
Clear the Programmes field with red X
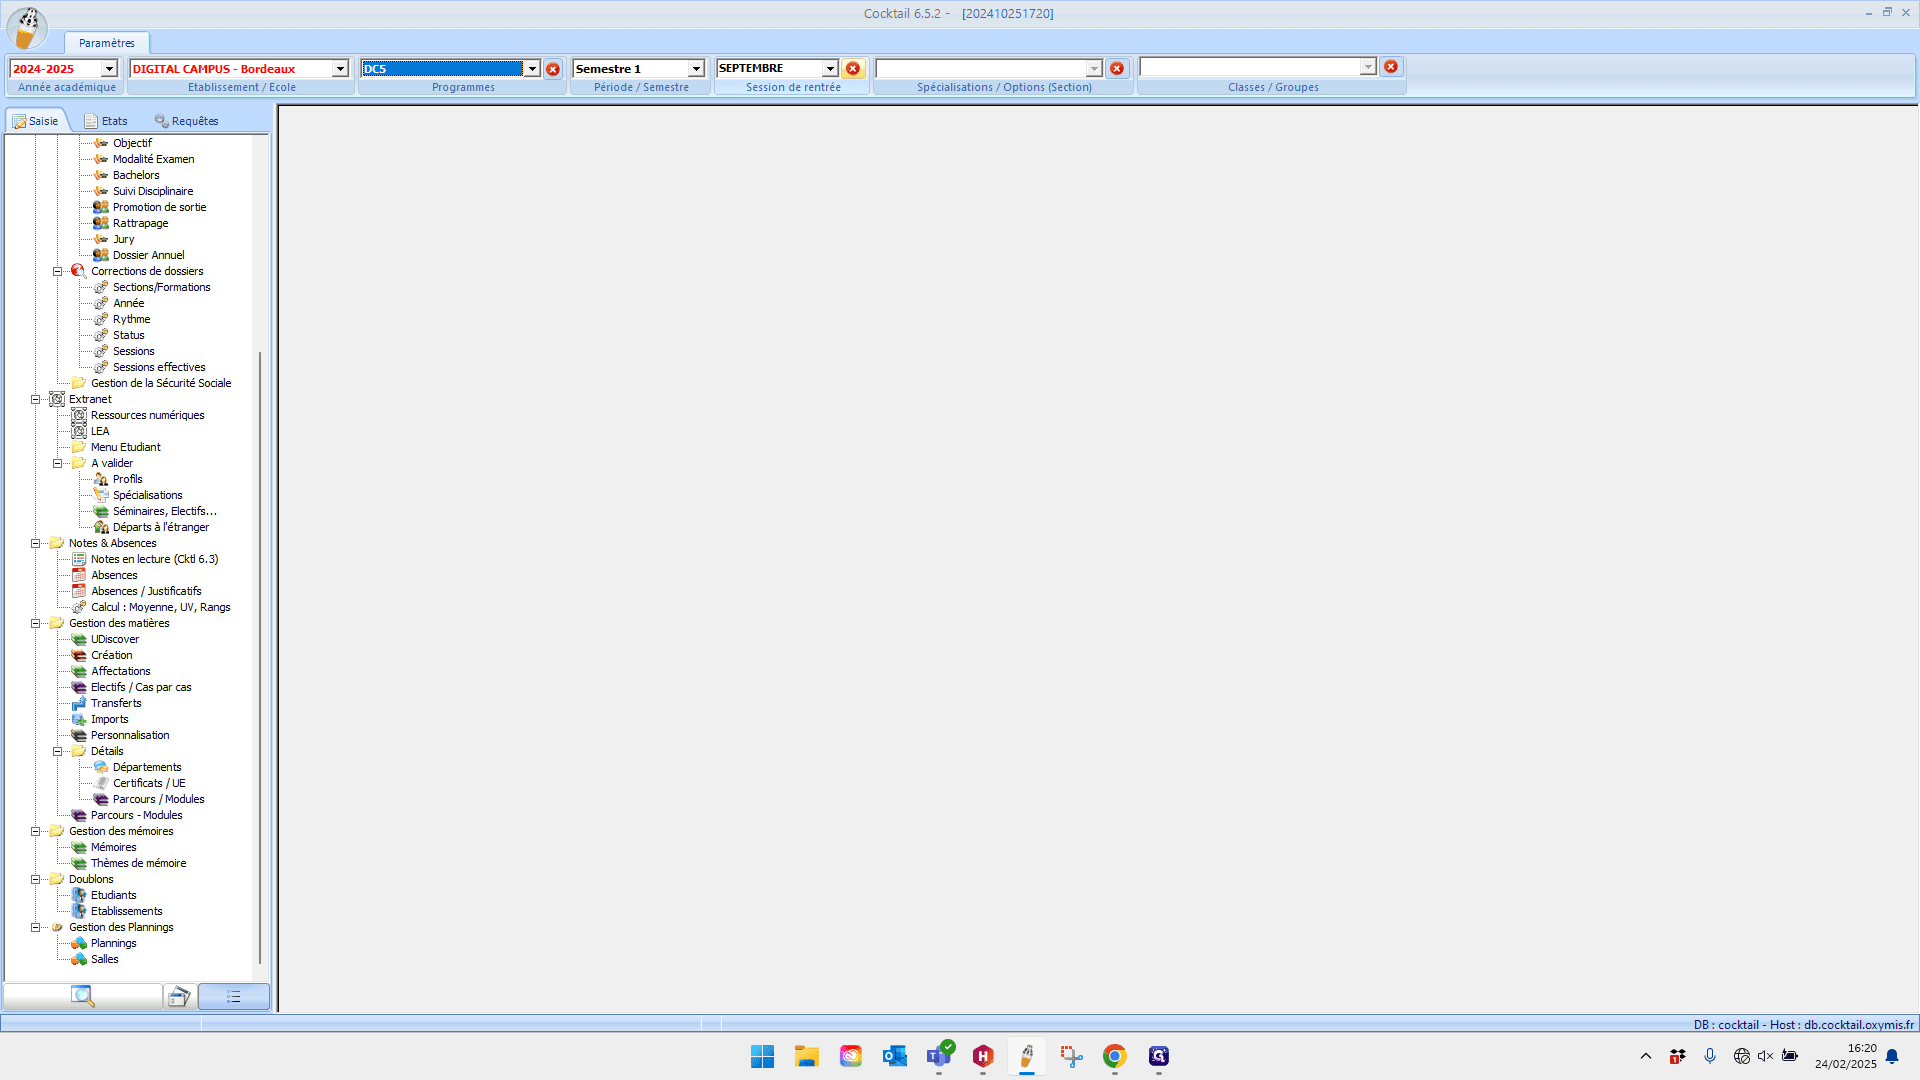553,69
